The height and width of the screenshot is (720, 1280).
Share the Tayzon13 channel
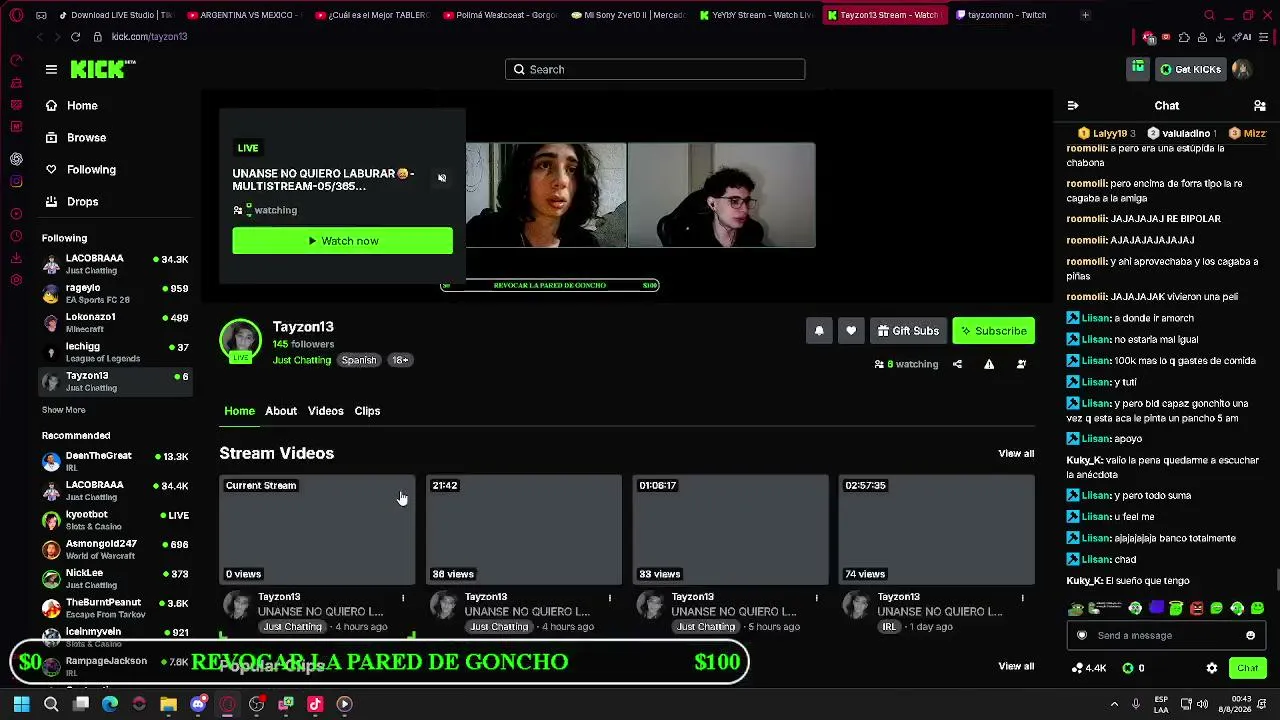[x=957, y=364]
